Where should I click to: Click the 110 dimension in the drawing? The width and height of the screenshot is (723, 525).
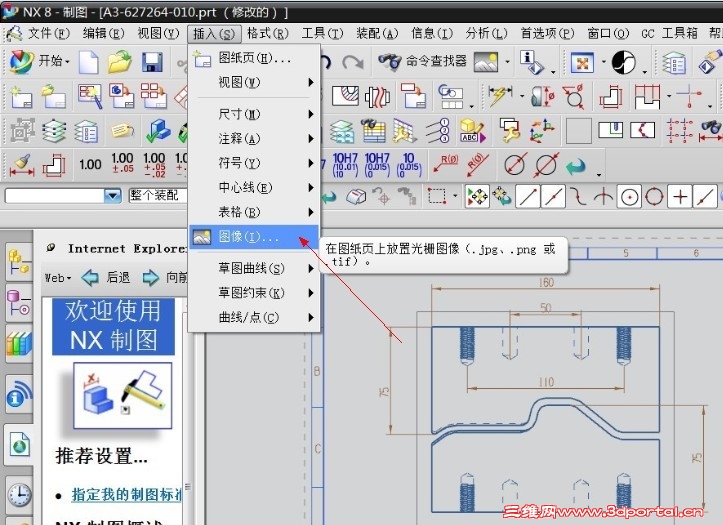click(x=546, y=382)
